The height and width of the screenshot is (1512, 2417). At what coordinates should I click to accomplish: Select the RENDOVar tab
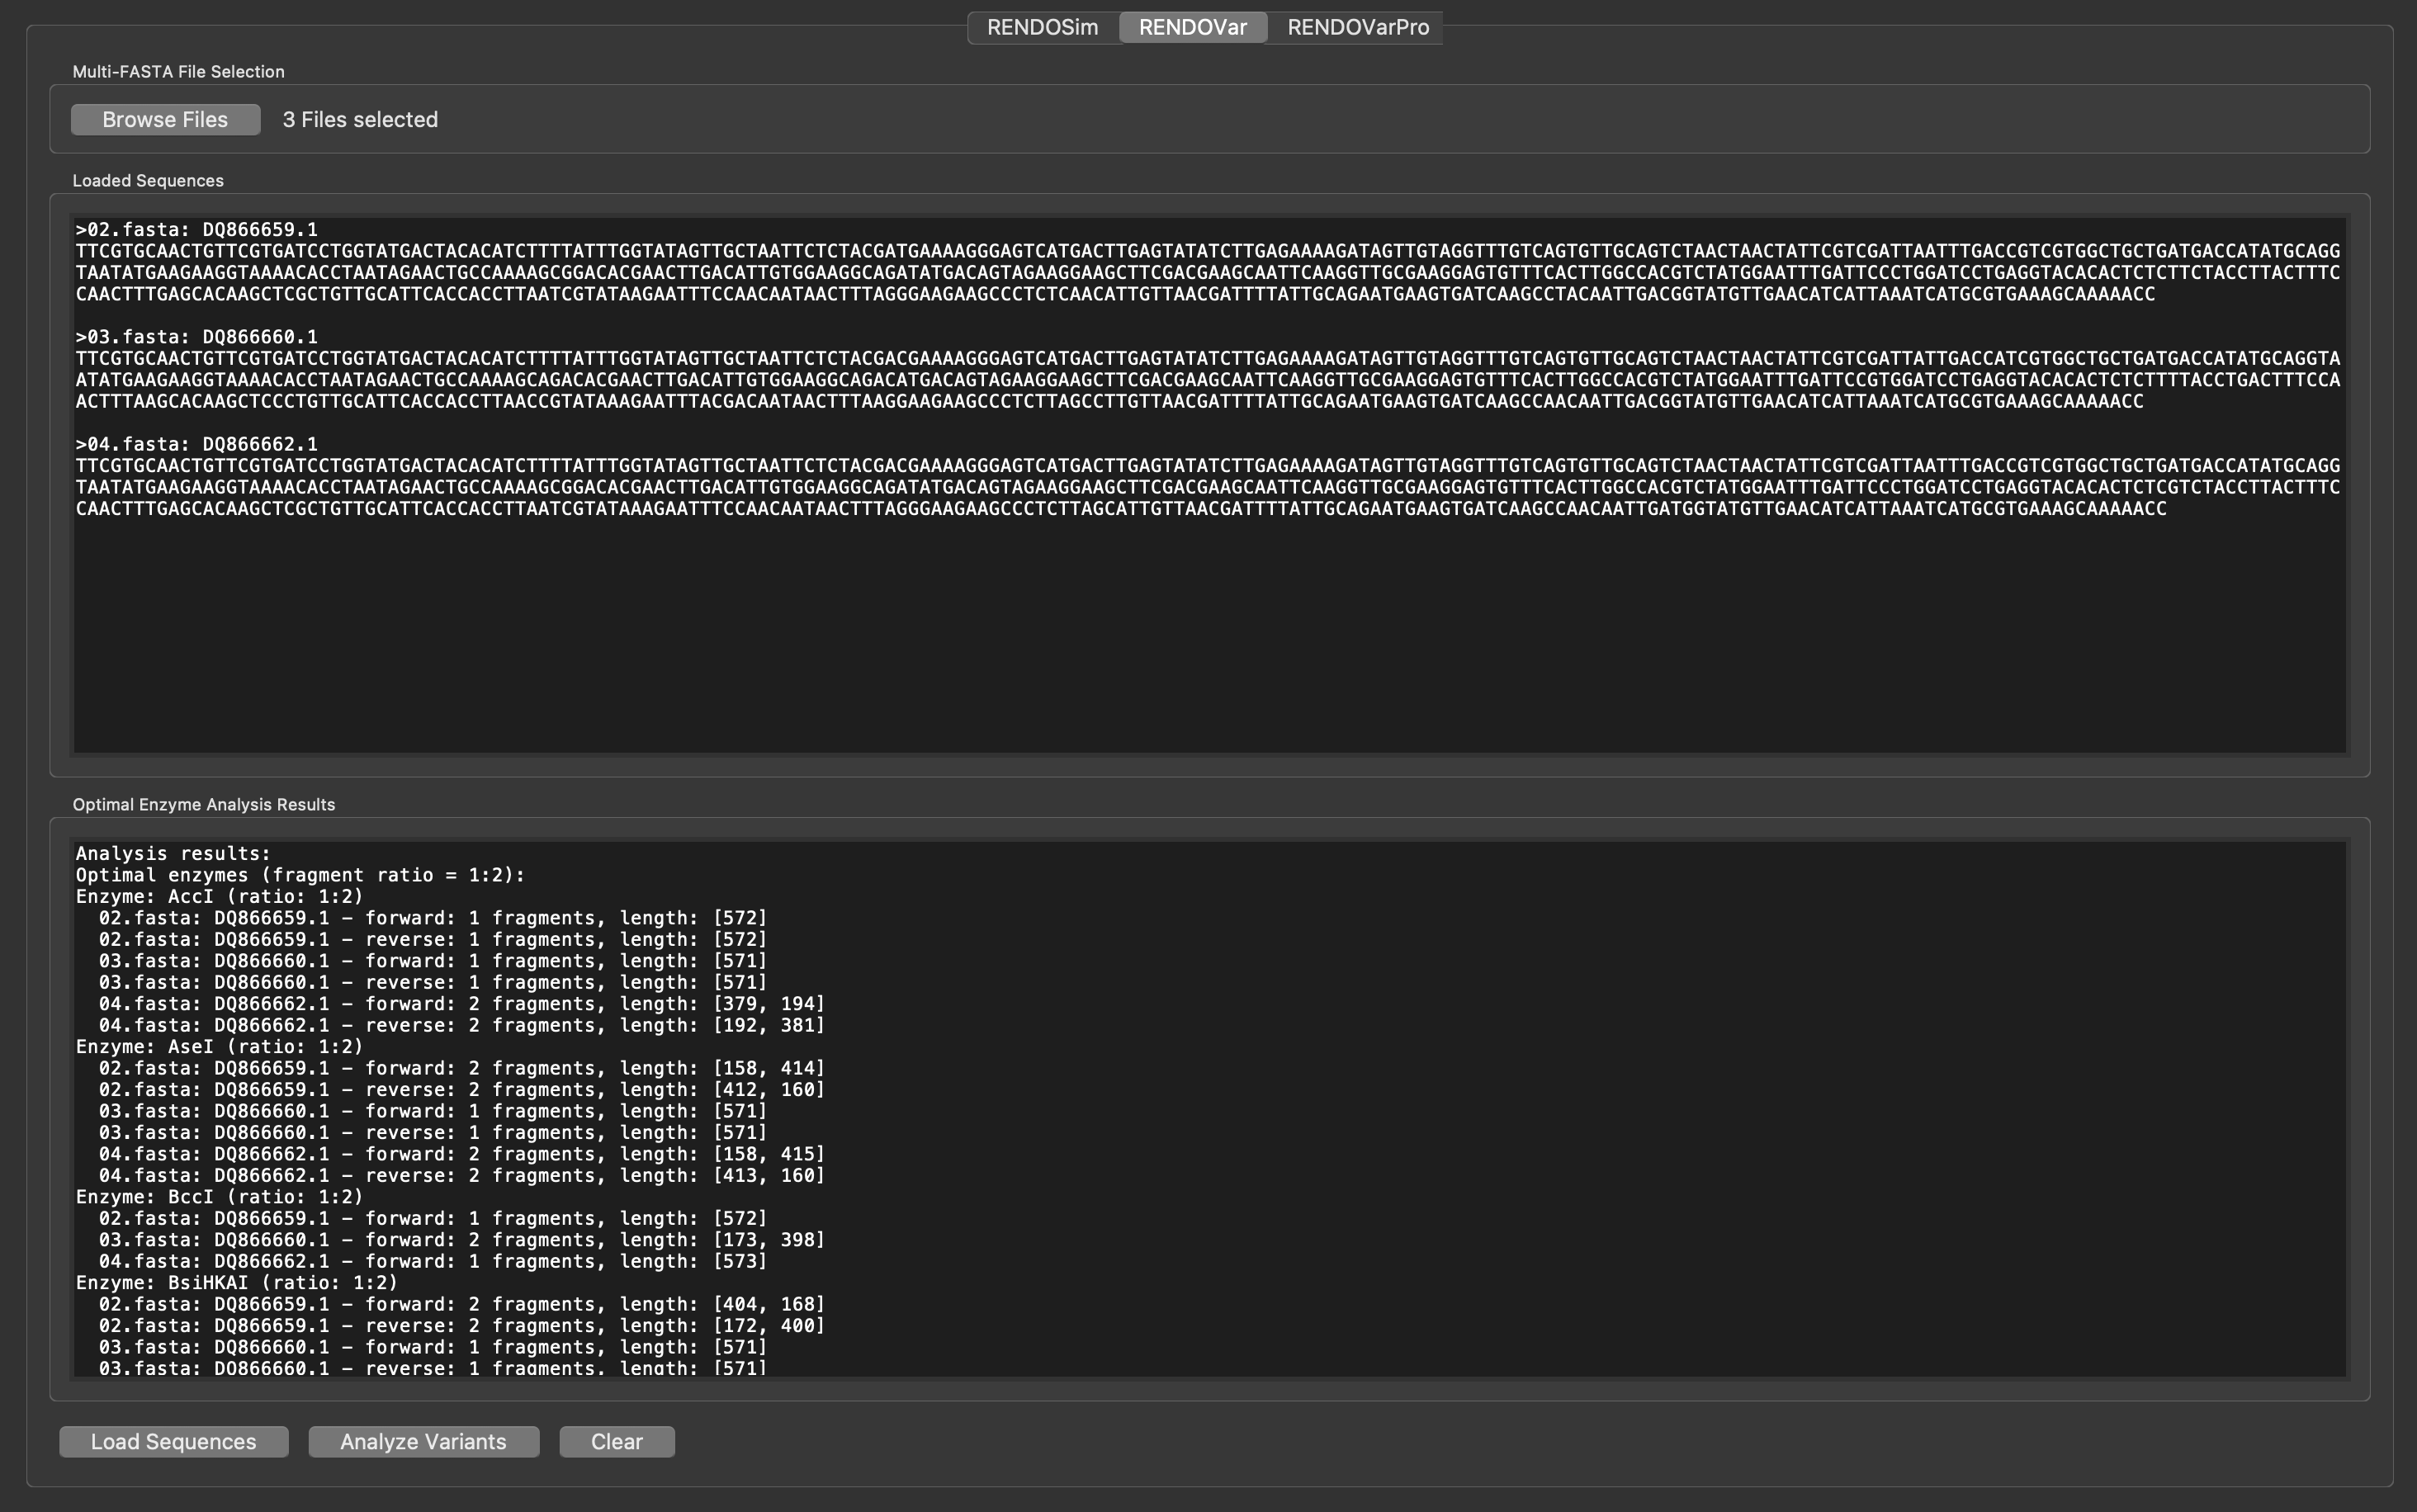1192,27
